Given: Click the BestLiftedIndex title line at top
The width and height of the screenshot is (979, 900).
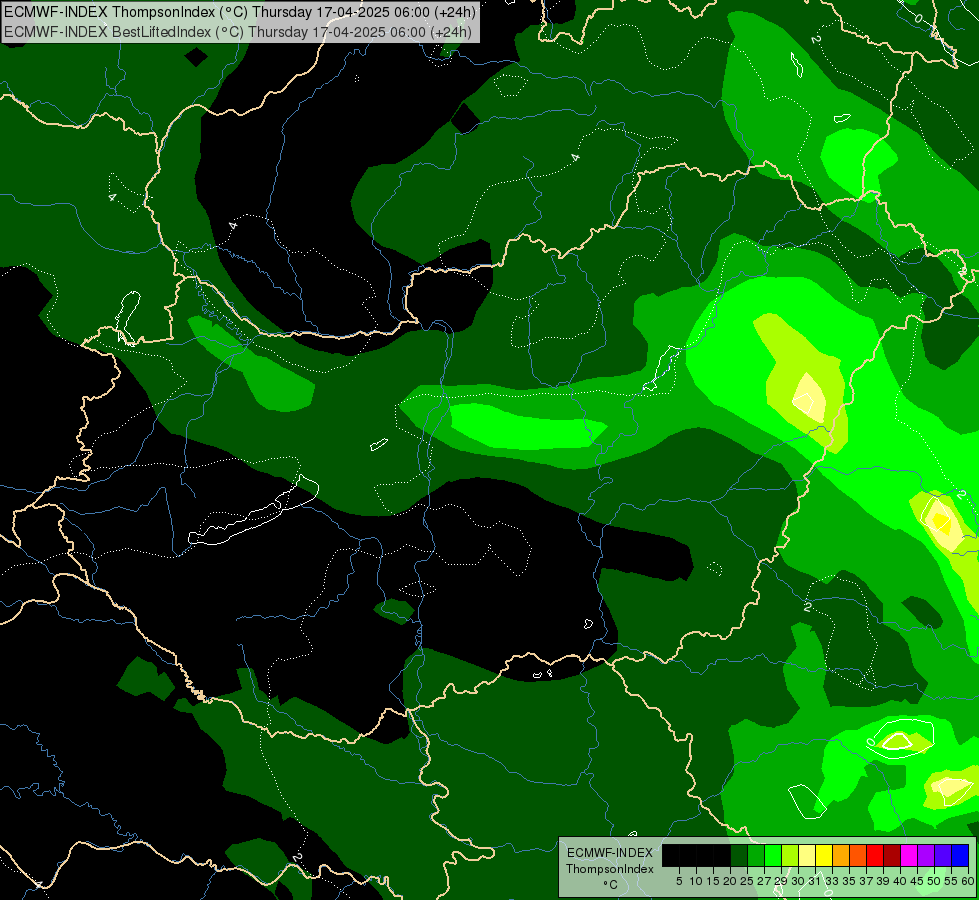Looking at the screenshot, I should point(237,32).
